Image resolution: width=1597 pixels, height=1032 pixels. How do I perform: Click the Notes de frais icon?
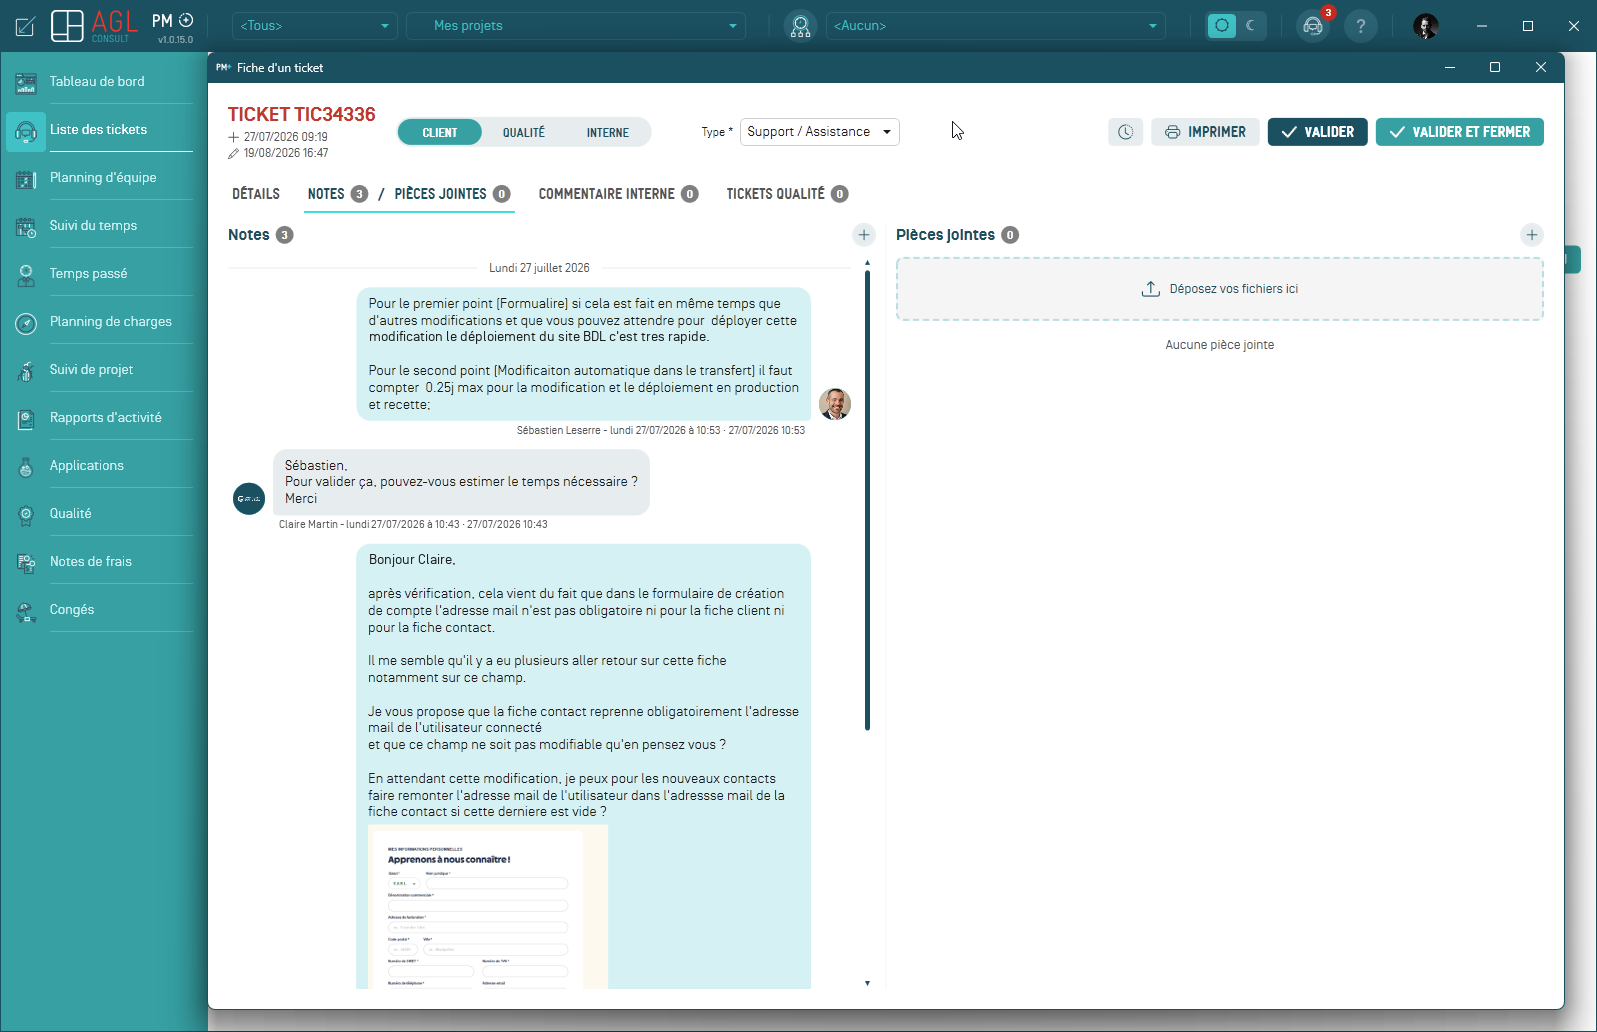pos(26,563)
